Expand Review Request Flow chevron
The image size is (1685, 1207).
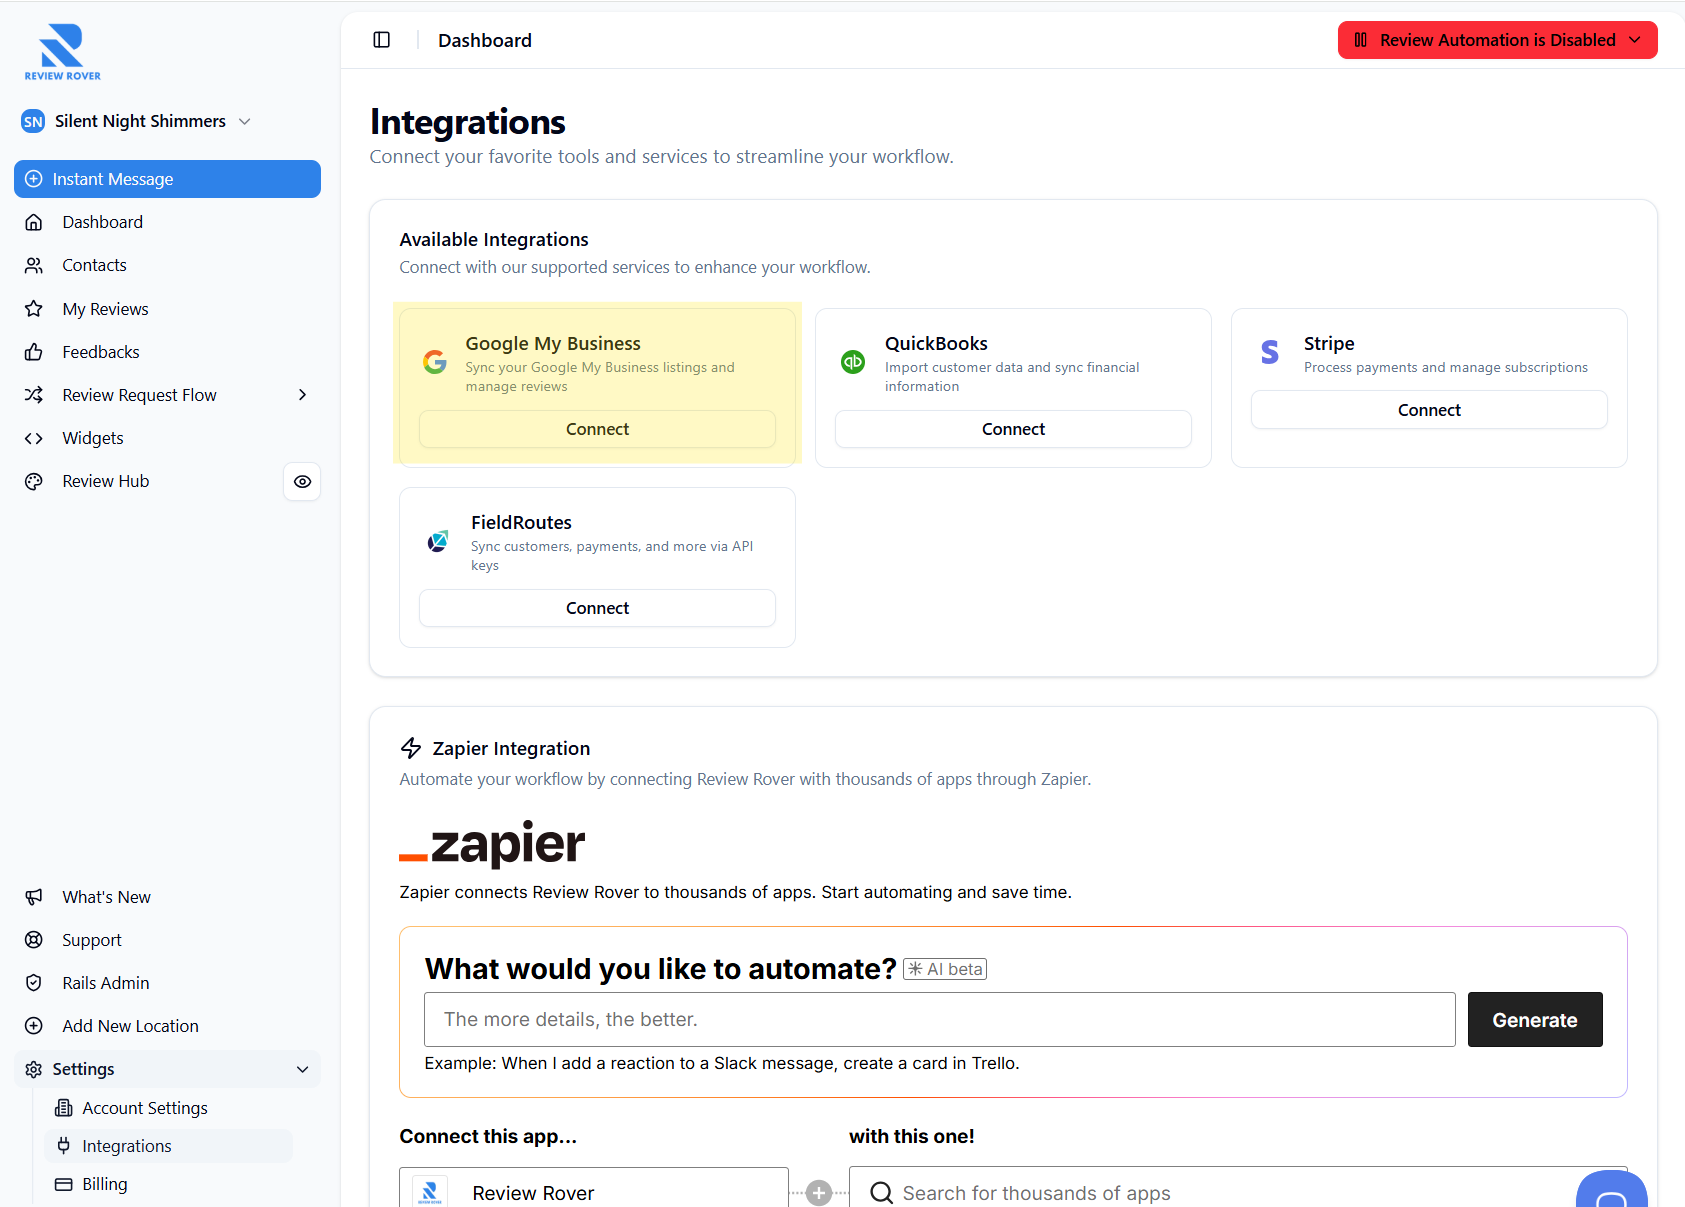coord(302,395)
